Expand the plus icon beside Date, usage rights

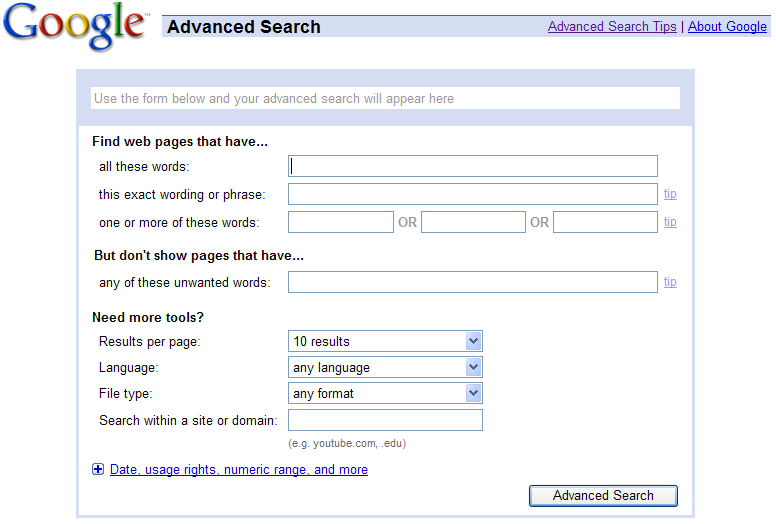click(98, 469)
